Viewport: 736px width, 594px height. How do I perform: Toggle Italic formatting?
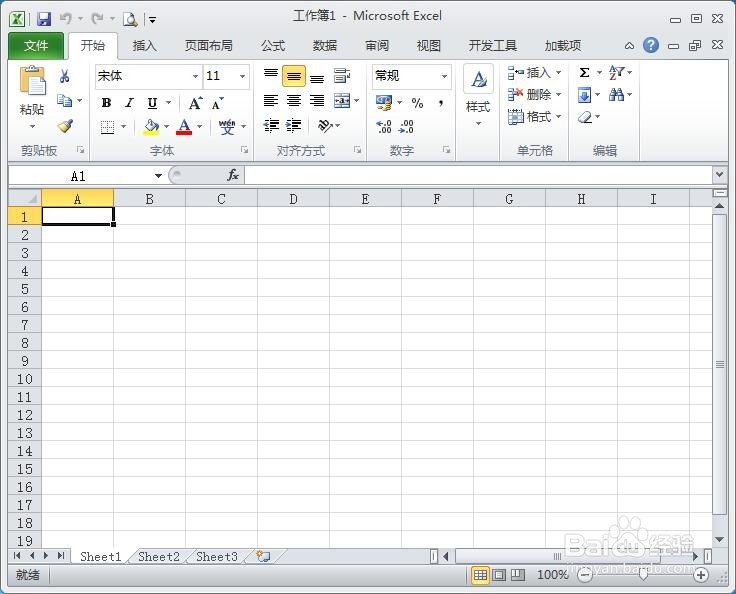pos(130,103)
